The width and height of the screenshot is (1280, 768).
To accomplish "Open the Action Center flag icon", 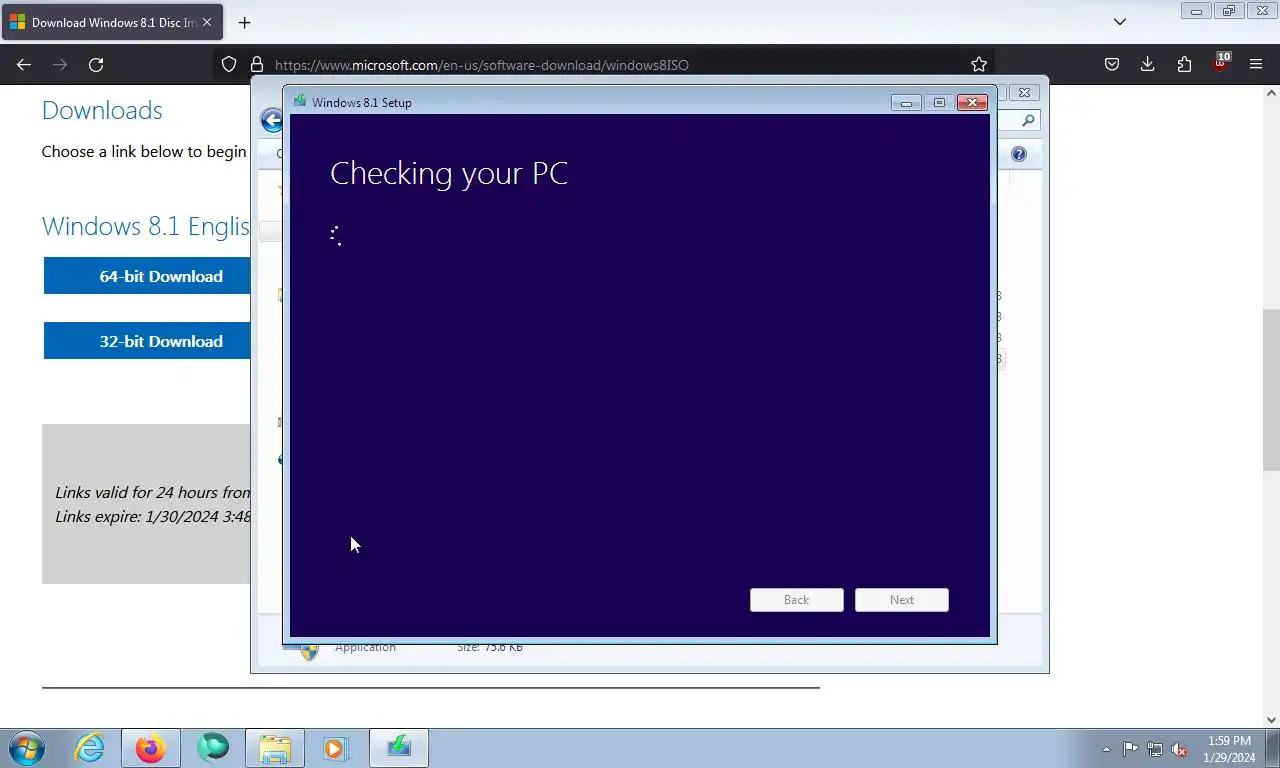I will point(1131,749).
